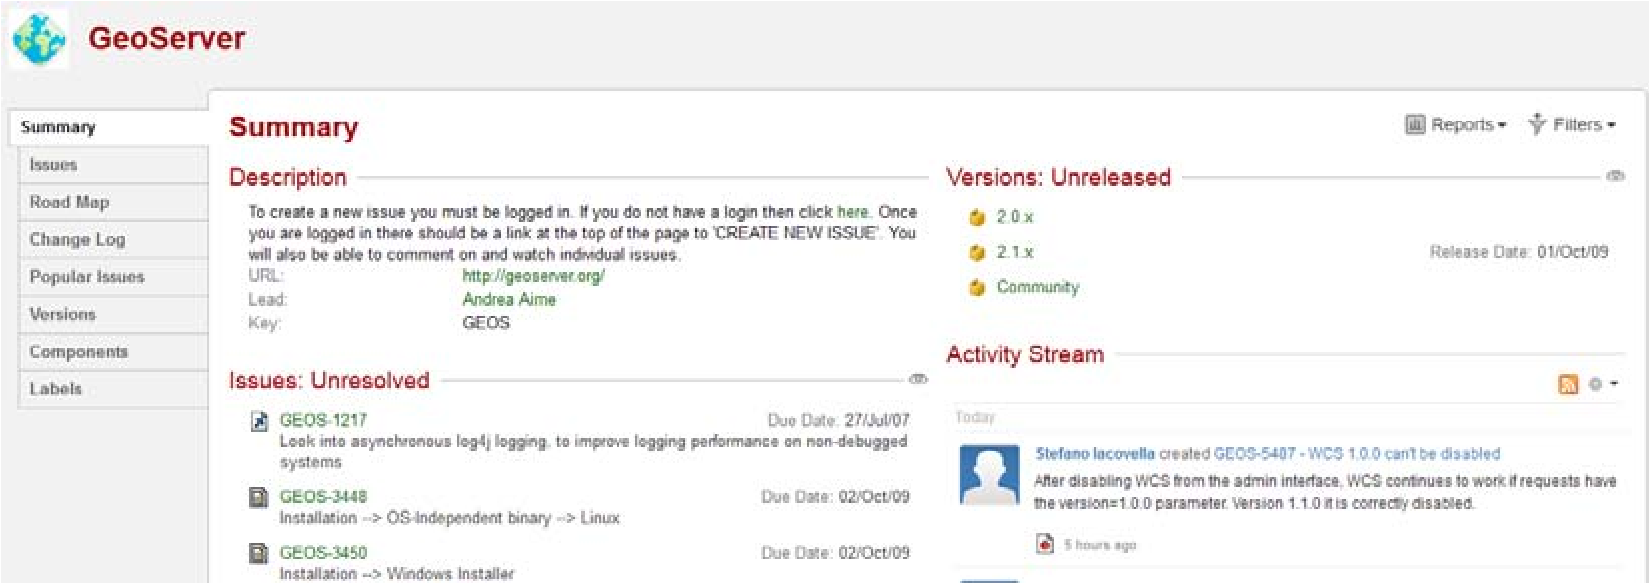
Task: Click the asynchronous log4j logging summary text
Action: 594,451
